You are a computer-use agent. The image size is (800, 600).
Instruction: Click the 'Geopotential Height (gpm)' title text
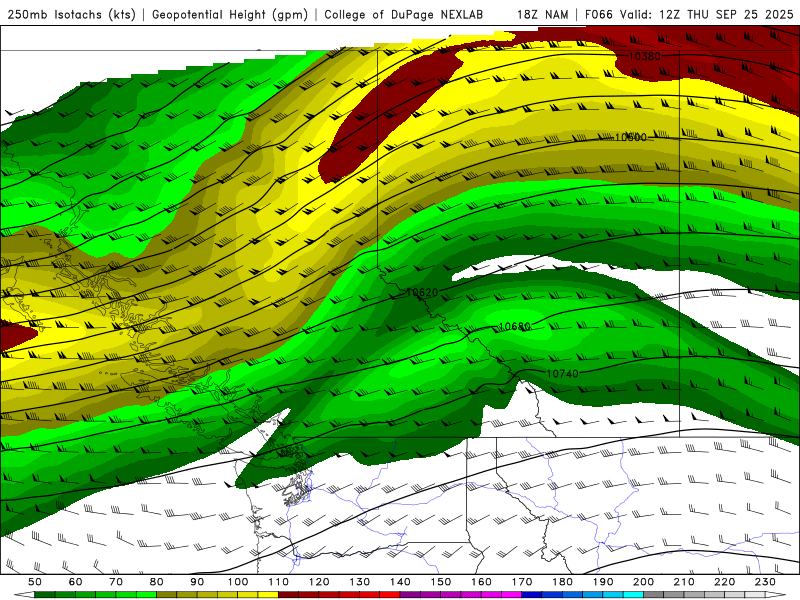(230, 14)
